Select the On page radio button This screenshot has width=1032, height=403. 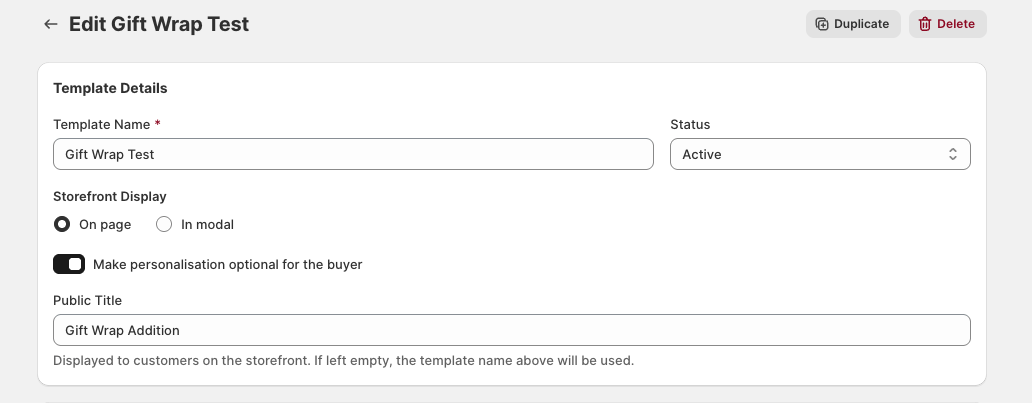pos(62,225)
